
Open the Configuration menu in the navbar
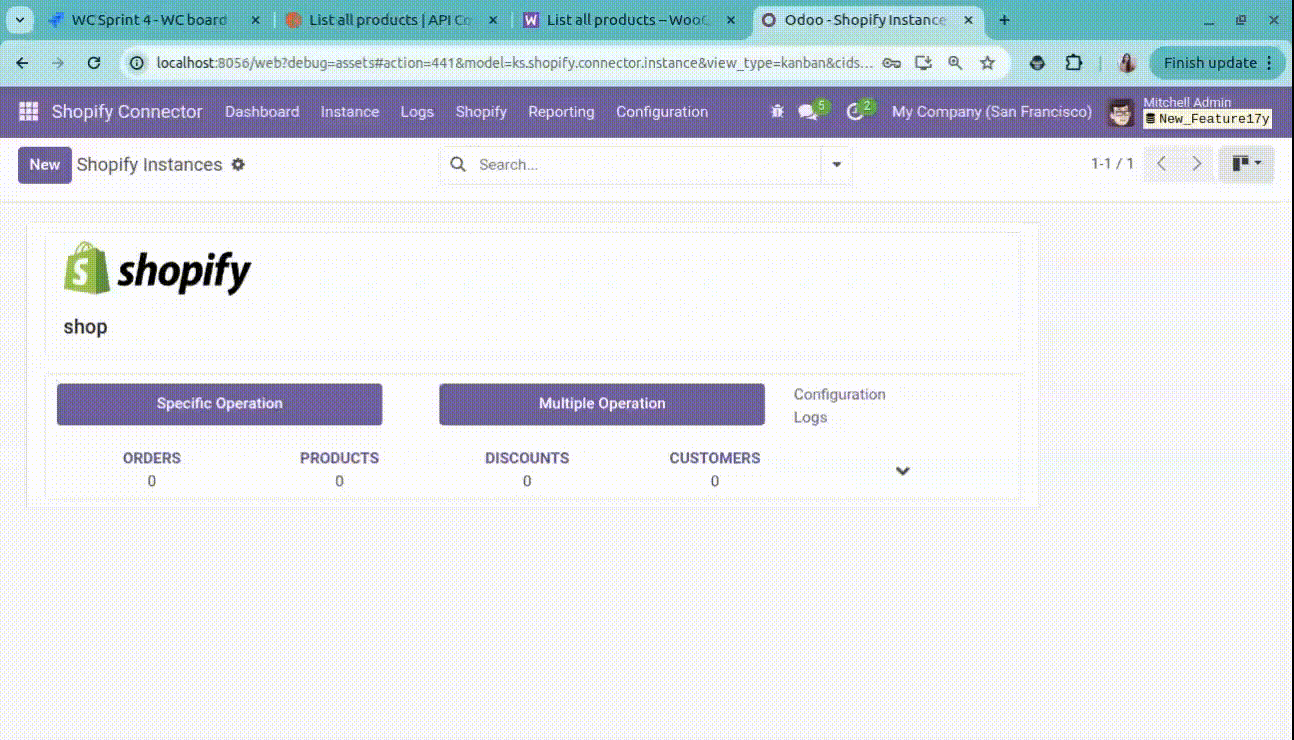(661, 112)
